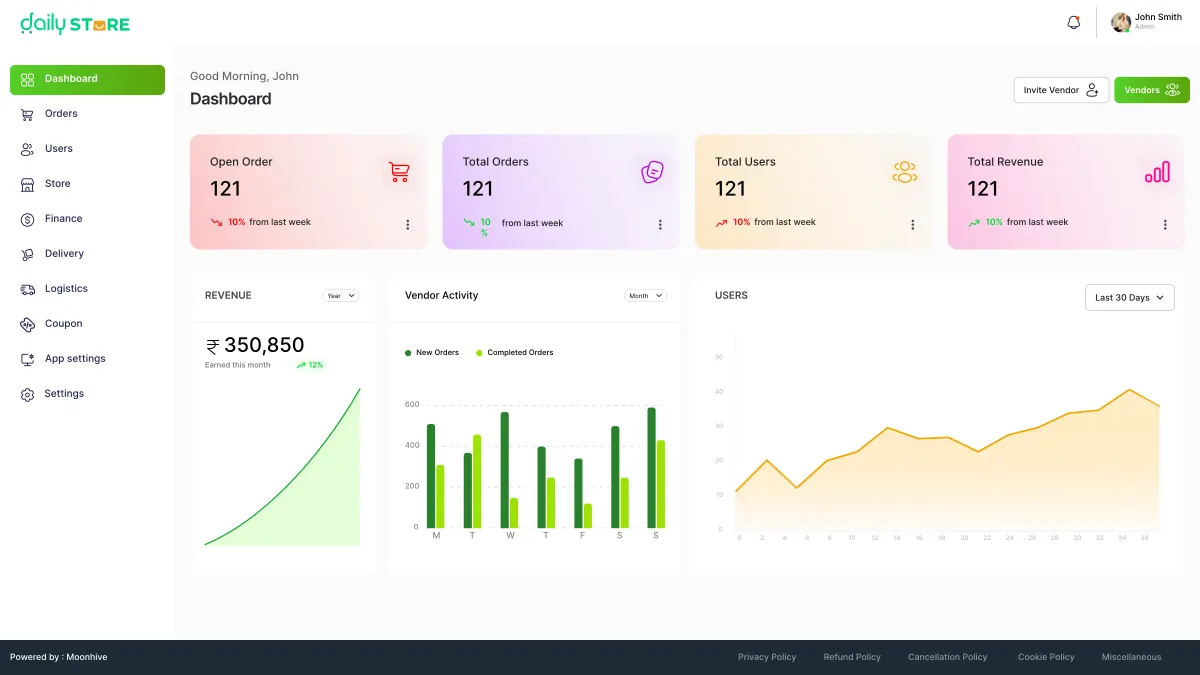Click the Open Order card title
This screenshot has width=1200, height=675.
(241, 162)
